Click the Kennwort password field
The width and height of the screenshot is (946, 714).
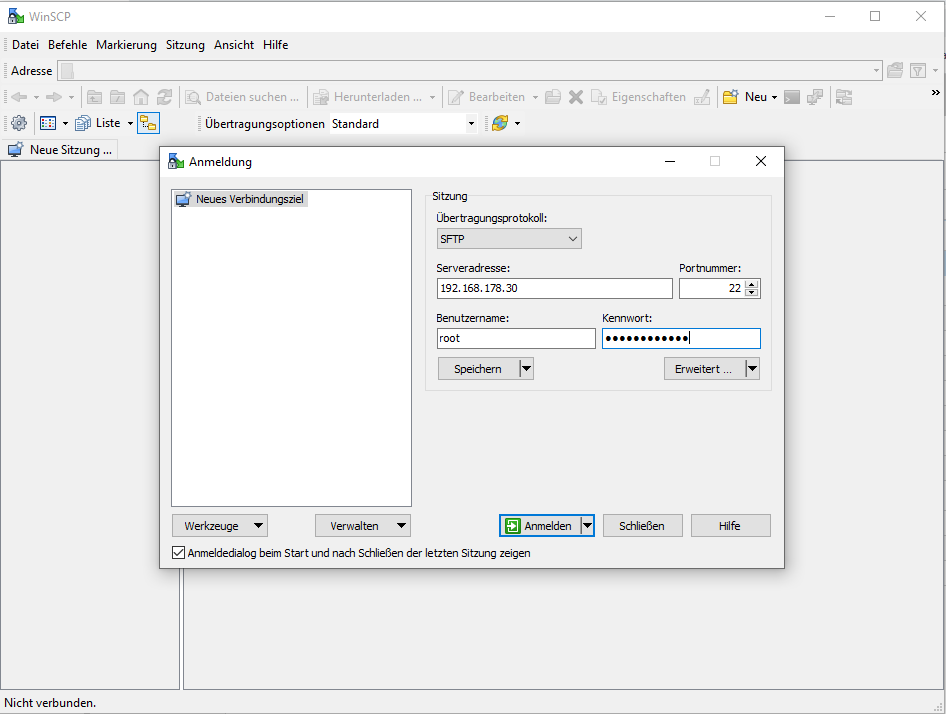[681, 339]
